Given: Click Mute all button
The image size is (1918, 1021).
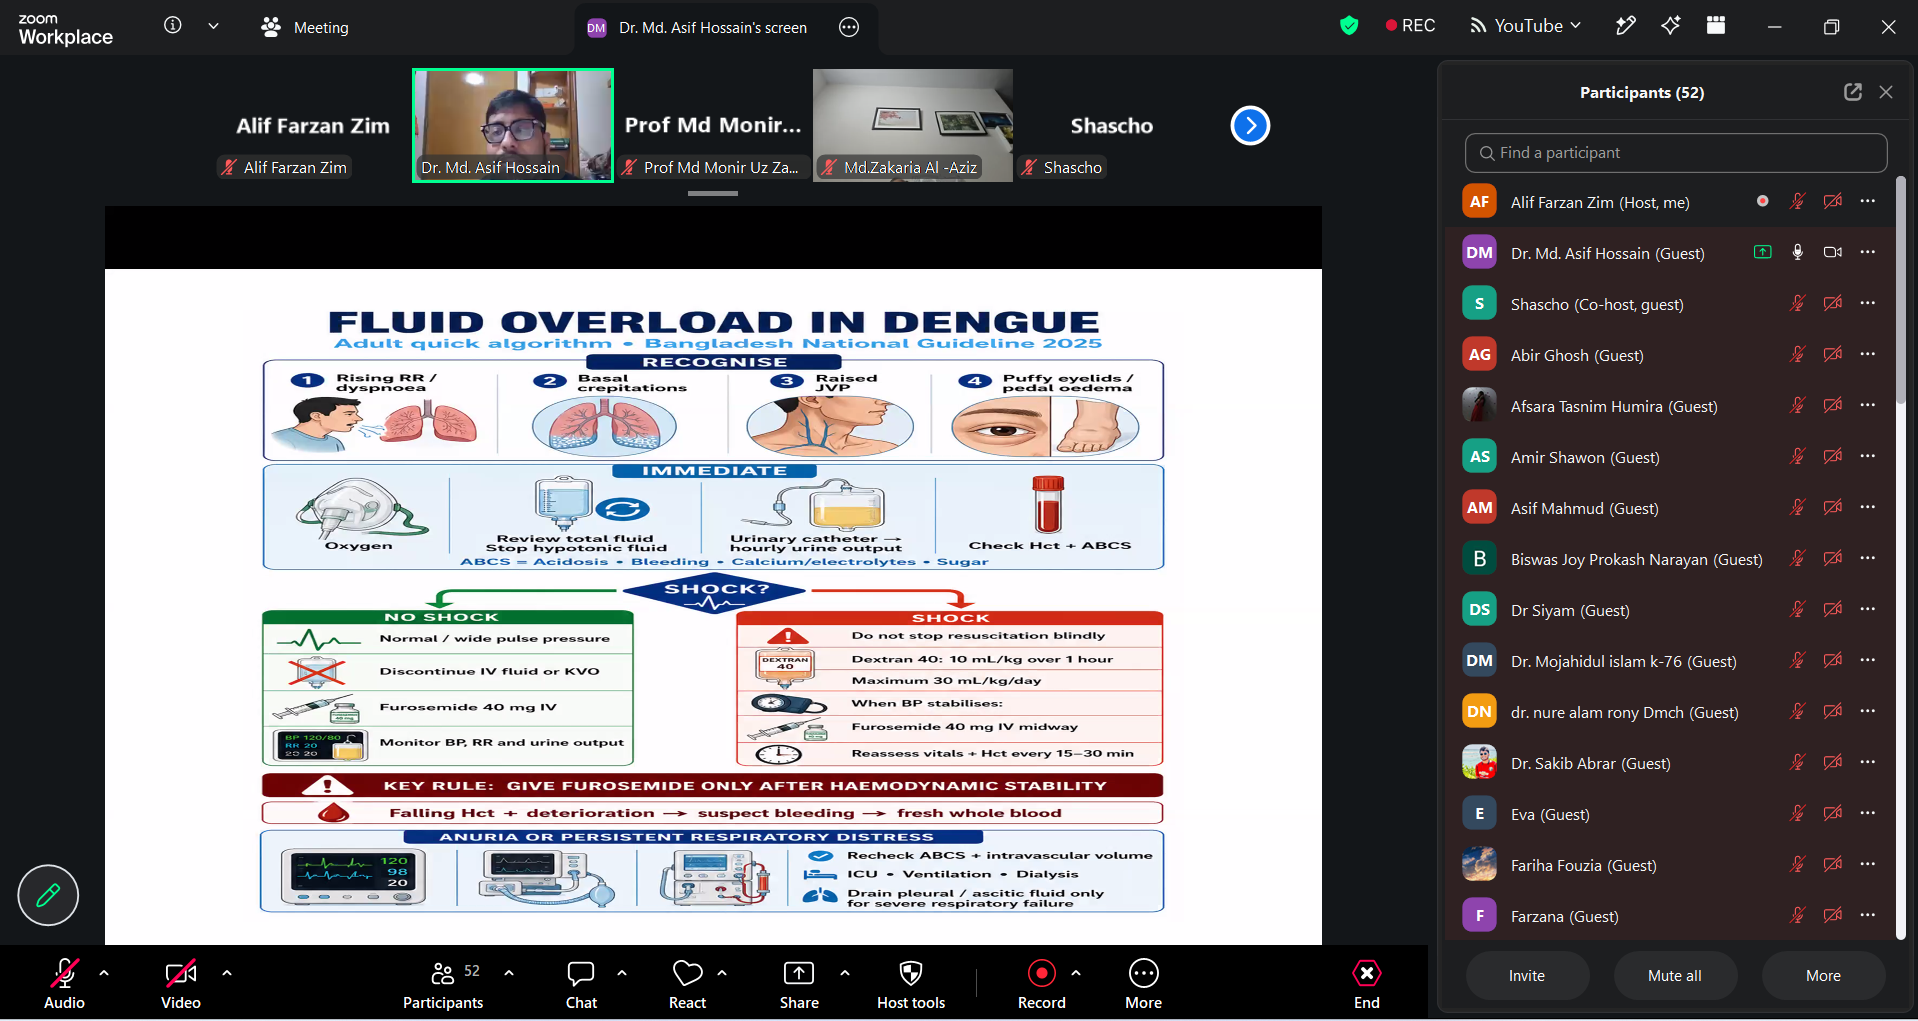Looking at the screenshot, I should click(x=1675, y=976).
